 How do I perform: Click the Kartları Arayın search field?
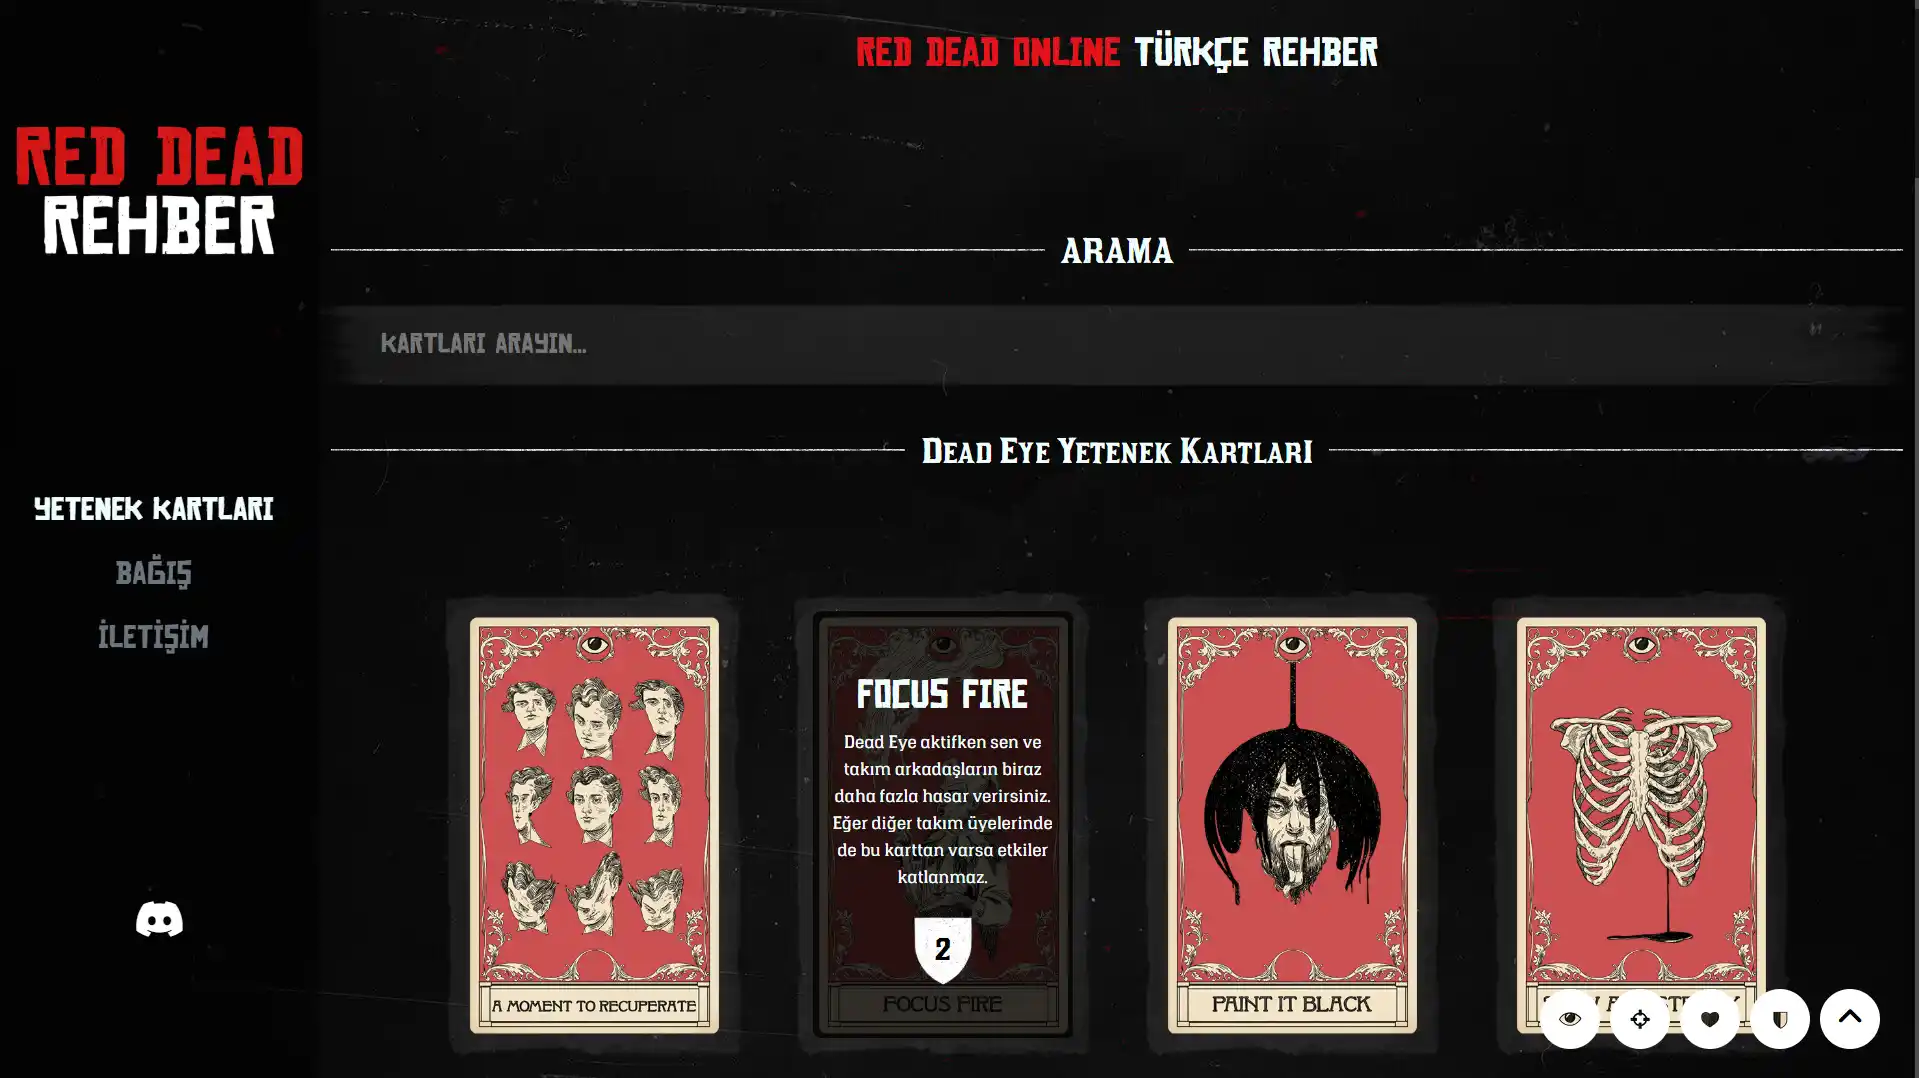pos(1116,344)
